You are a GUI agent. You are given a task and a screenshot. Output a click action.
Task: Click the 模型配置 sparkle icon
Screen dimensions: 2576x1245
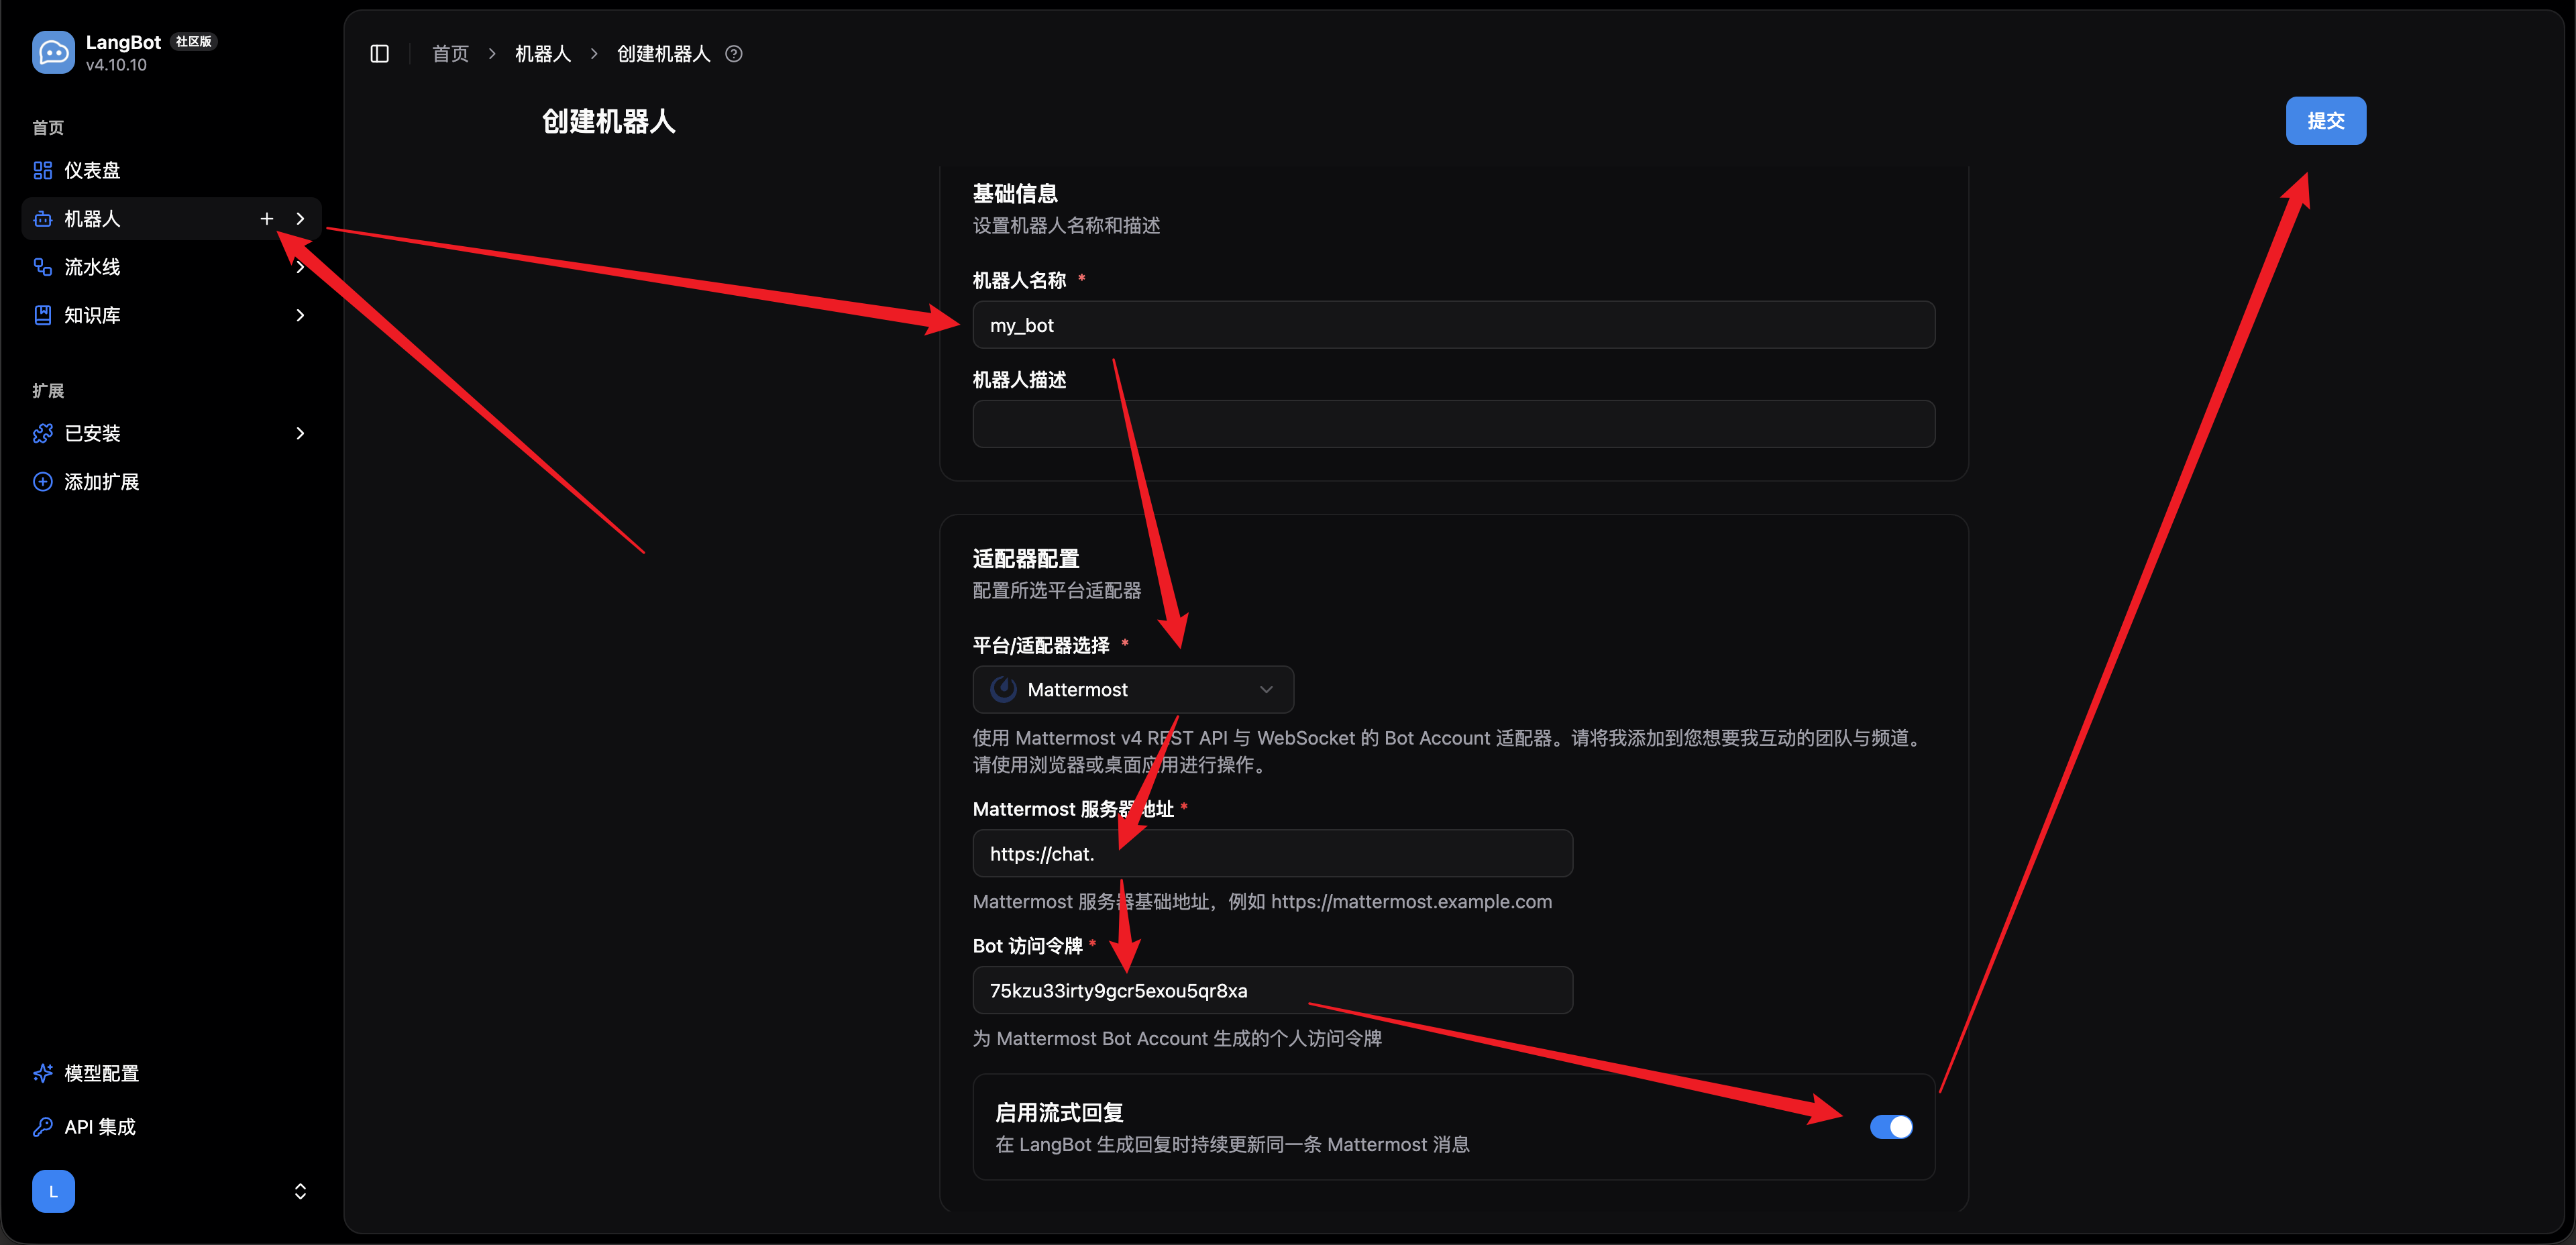[x=43, y=1073]
